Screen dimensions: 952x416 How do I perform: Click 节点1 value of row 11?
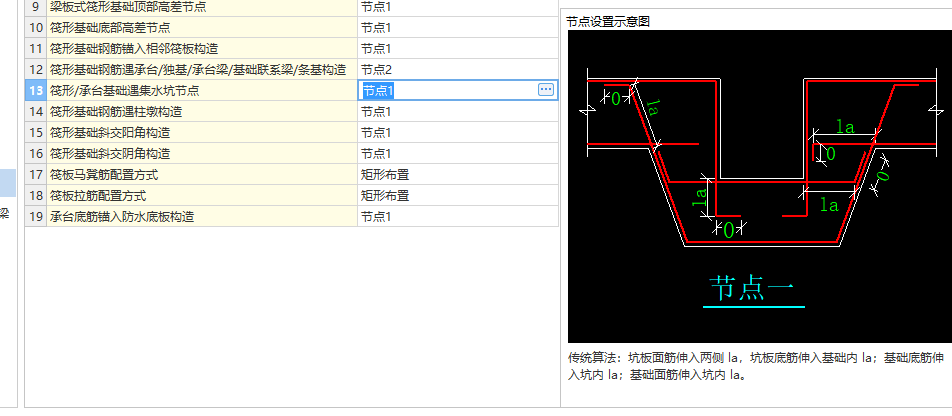coord(458,49)
